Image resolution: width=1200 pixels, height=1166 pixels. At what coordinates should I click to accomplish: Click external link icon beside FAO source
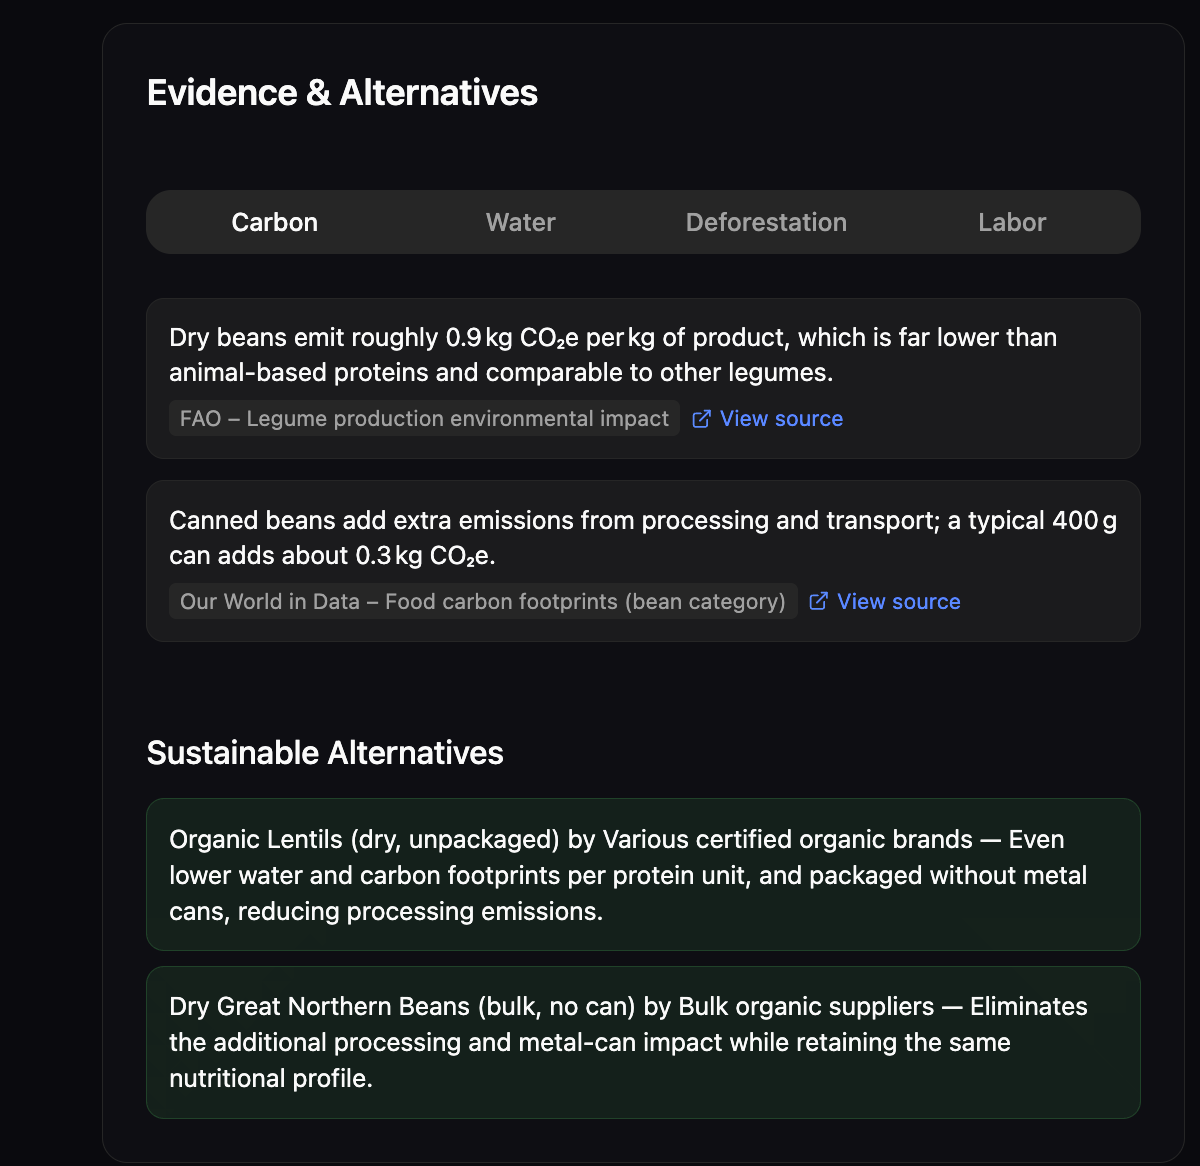click(x=702, y=419)
